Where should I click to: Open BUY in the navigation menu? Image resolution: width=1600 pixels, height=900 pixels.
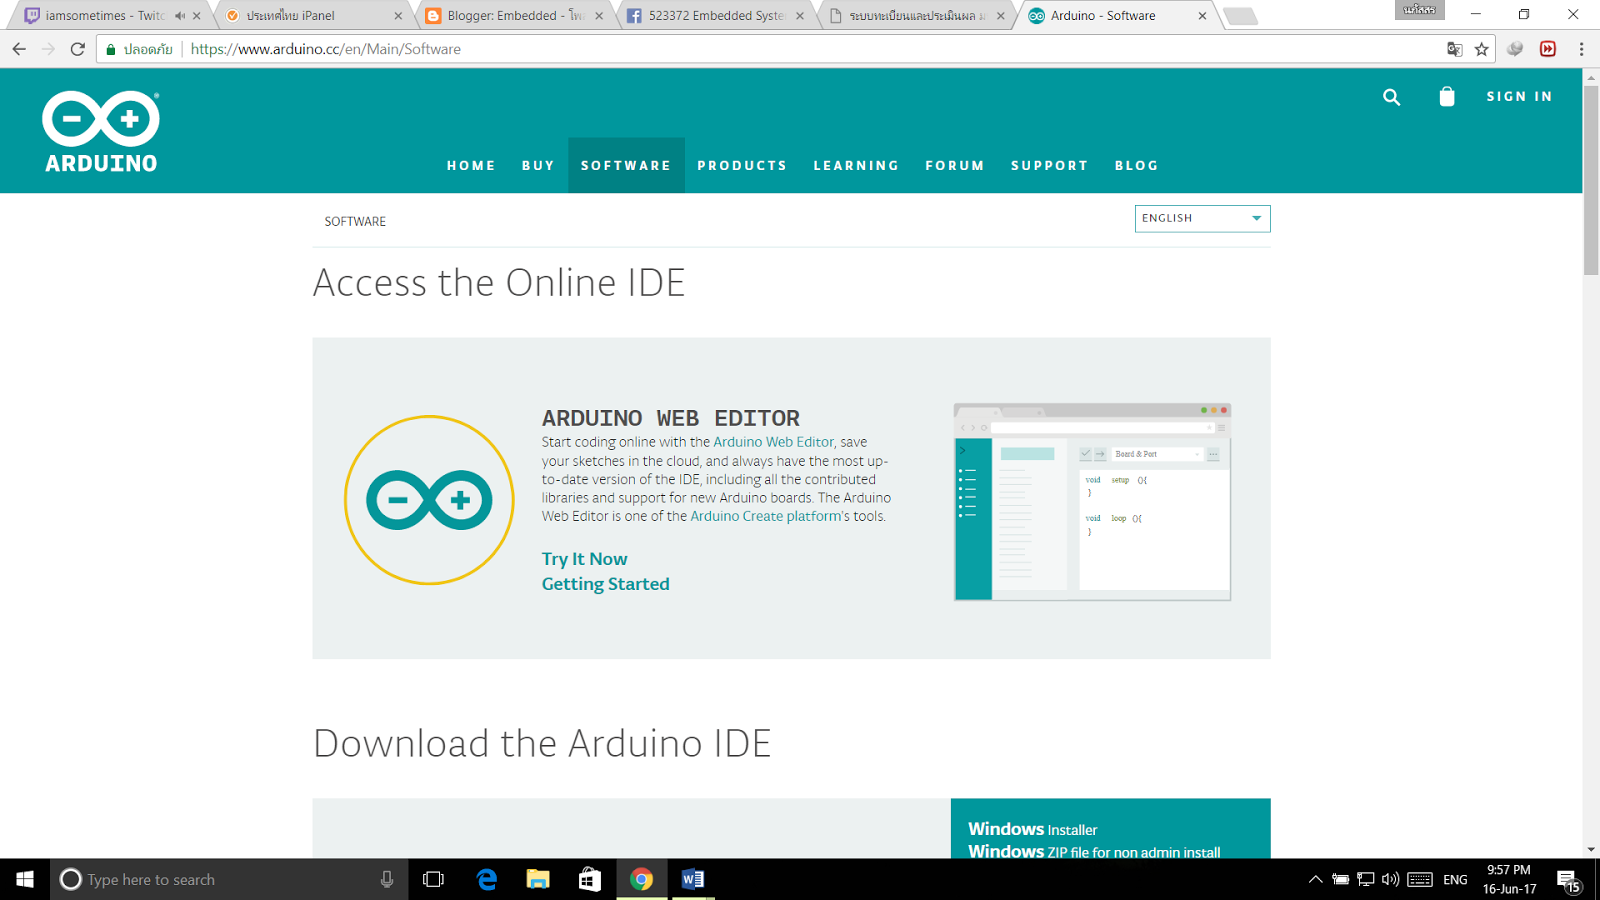[538, 166]
